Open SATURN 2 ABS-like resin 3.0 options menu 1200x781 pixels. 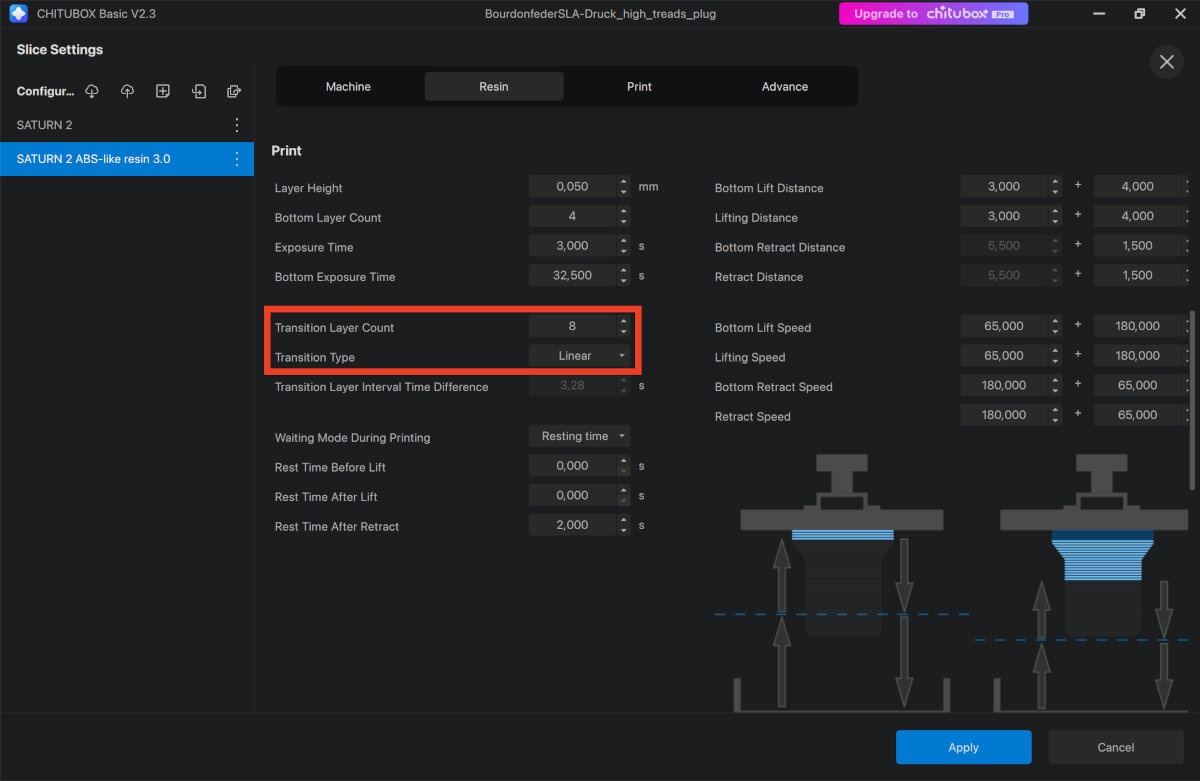[237, 159]
